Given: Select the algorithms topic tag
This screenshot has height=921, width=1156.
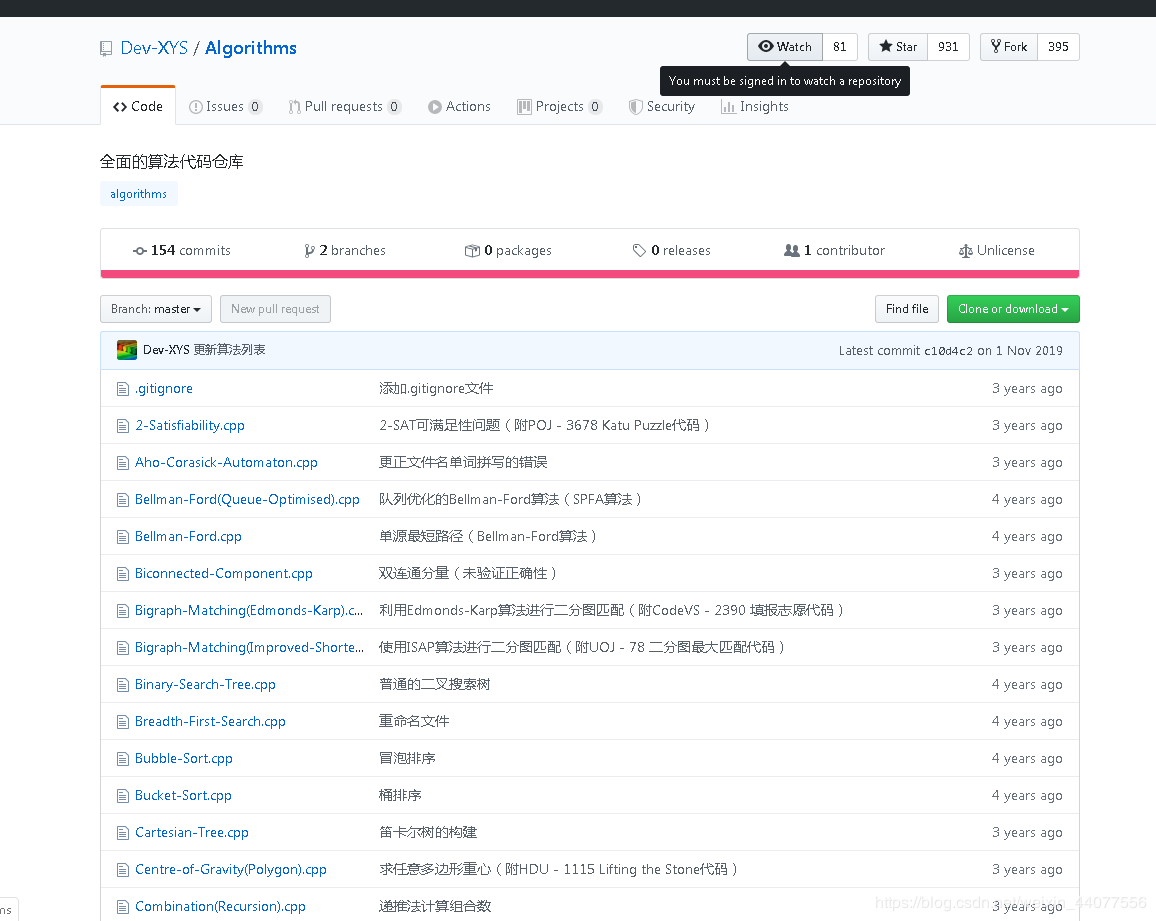Looking at the screenshot, I should tap(138, 194).
